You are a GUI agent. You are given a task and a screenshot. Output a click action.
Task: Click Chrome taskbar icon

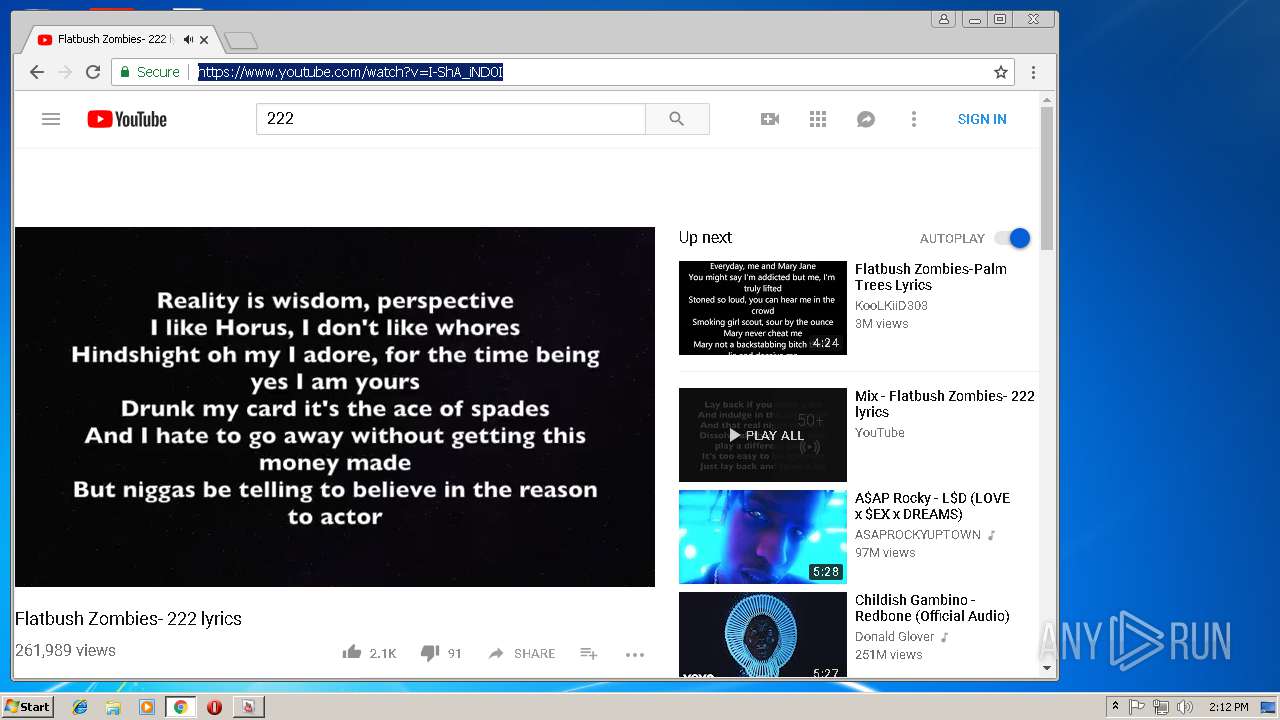[180, 707]
